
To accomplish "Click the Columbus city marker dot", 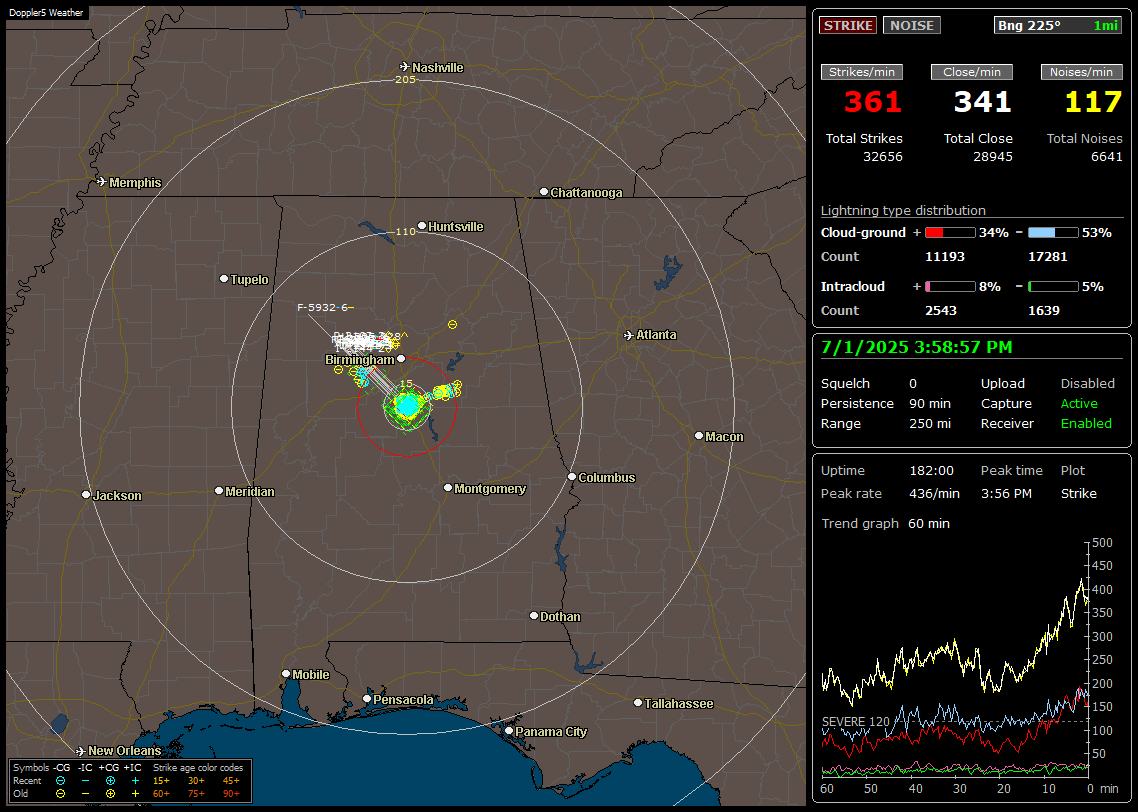I will 572,477.
